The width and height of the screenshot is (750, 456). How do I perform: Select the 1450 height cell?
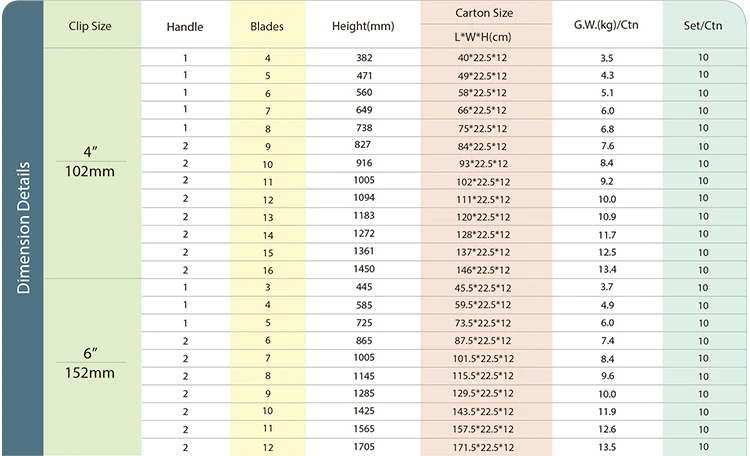364,269
